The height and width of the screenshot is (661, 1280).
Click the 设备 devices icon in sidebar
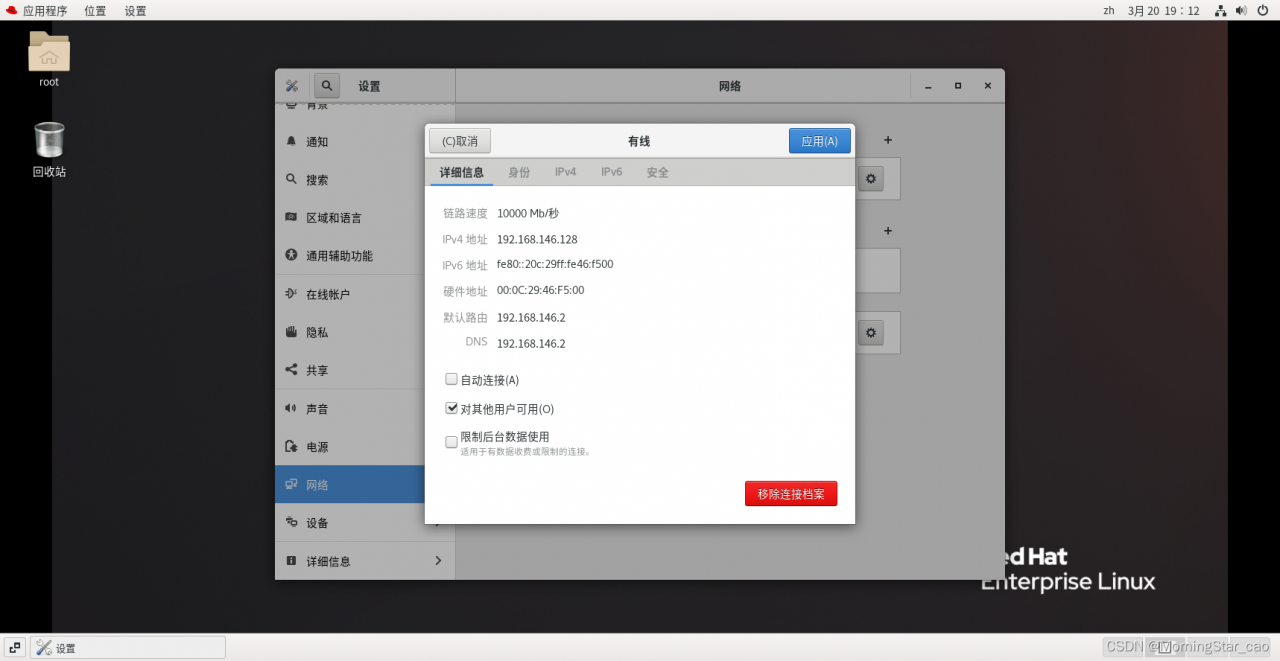[291, 522]
